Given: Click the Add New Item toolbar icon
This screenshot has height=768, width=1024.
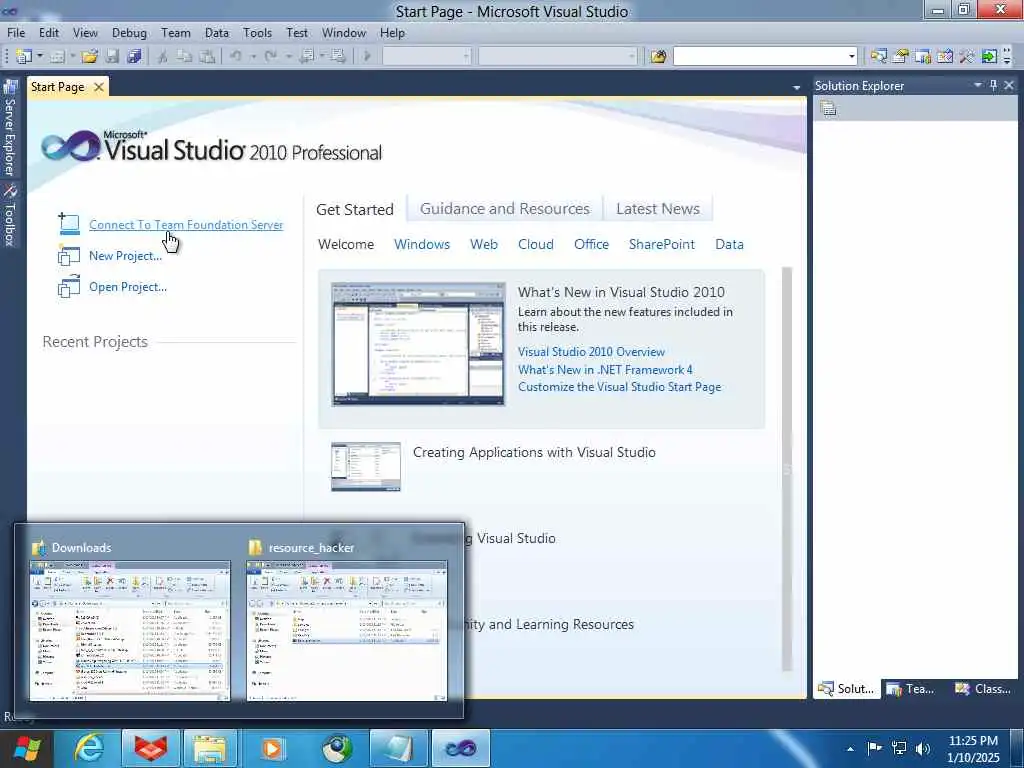Looking at the screenshot, I should click(x=57, y=57).
